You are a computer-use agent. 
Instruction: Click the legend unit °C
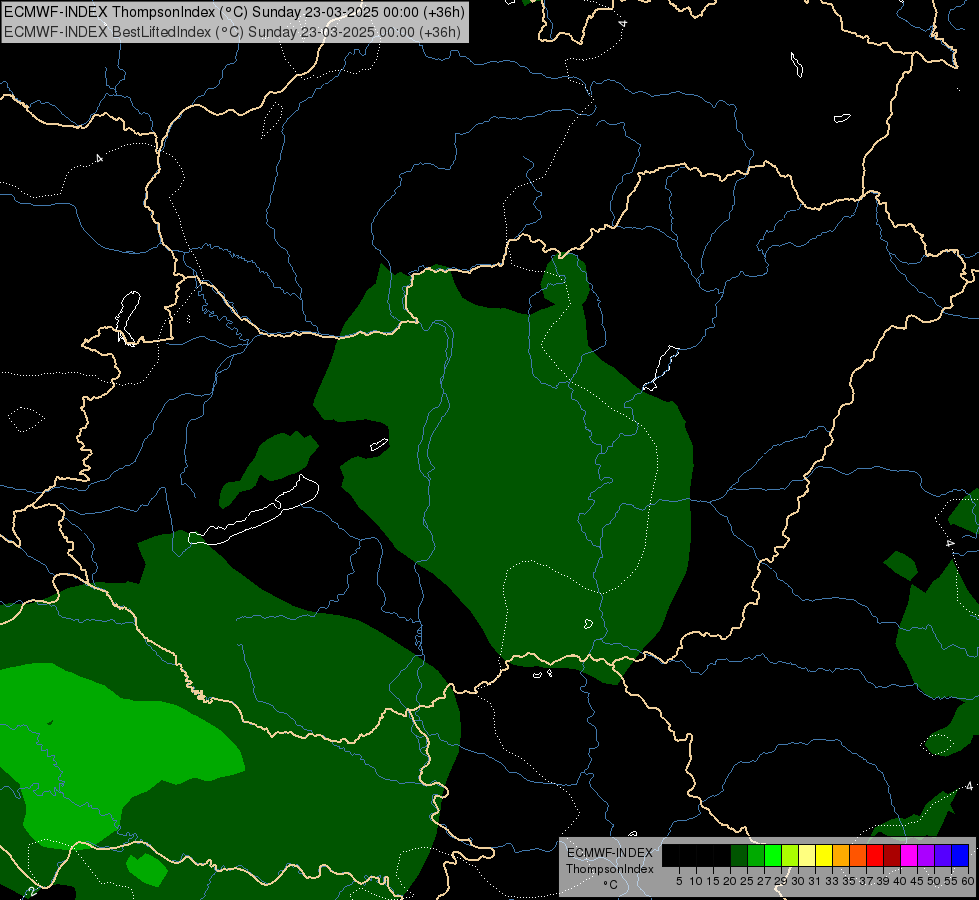pos(611,885)
